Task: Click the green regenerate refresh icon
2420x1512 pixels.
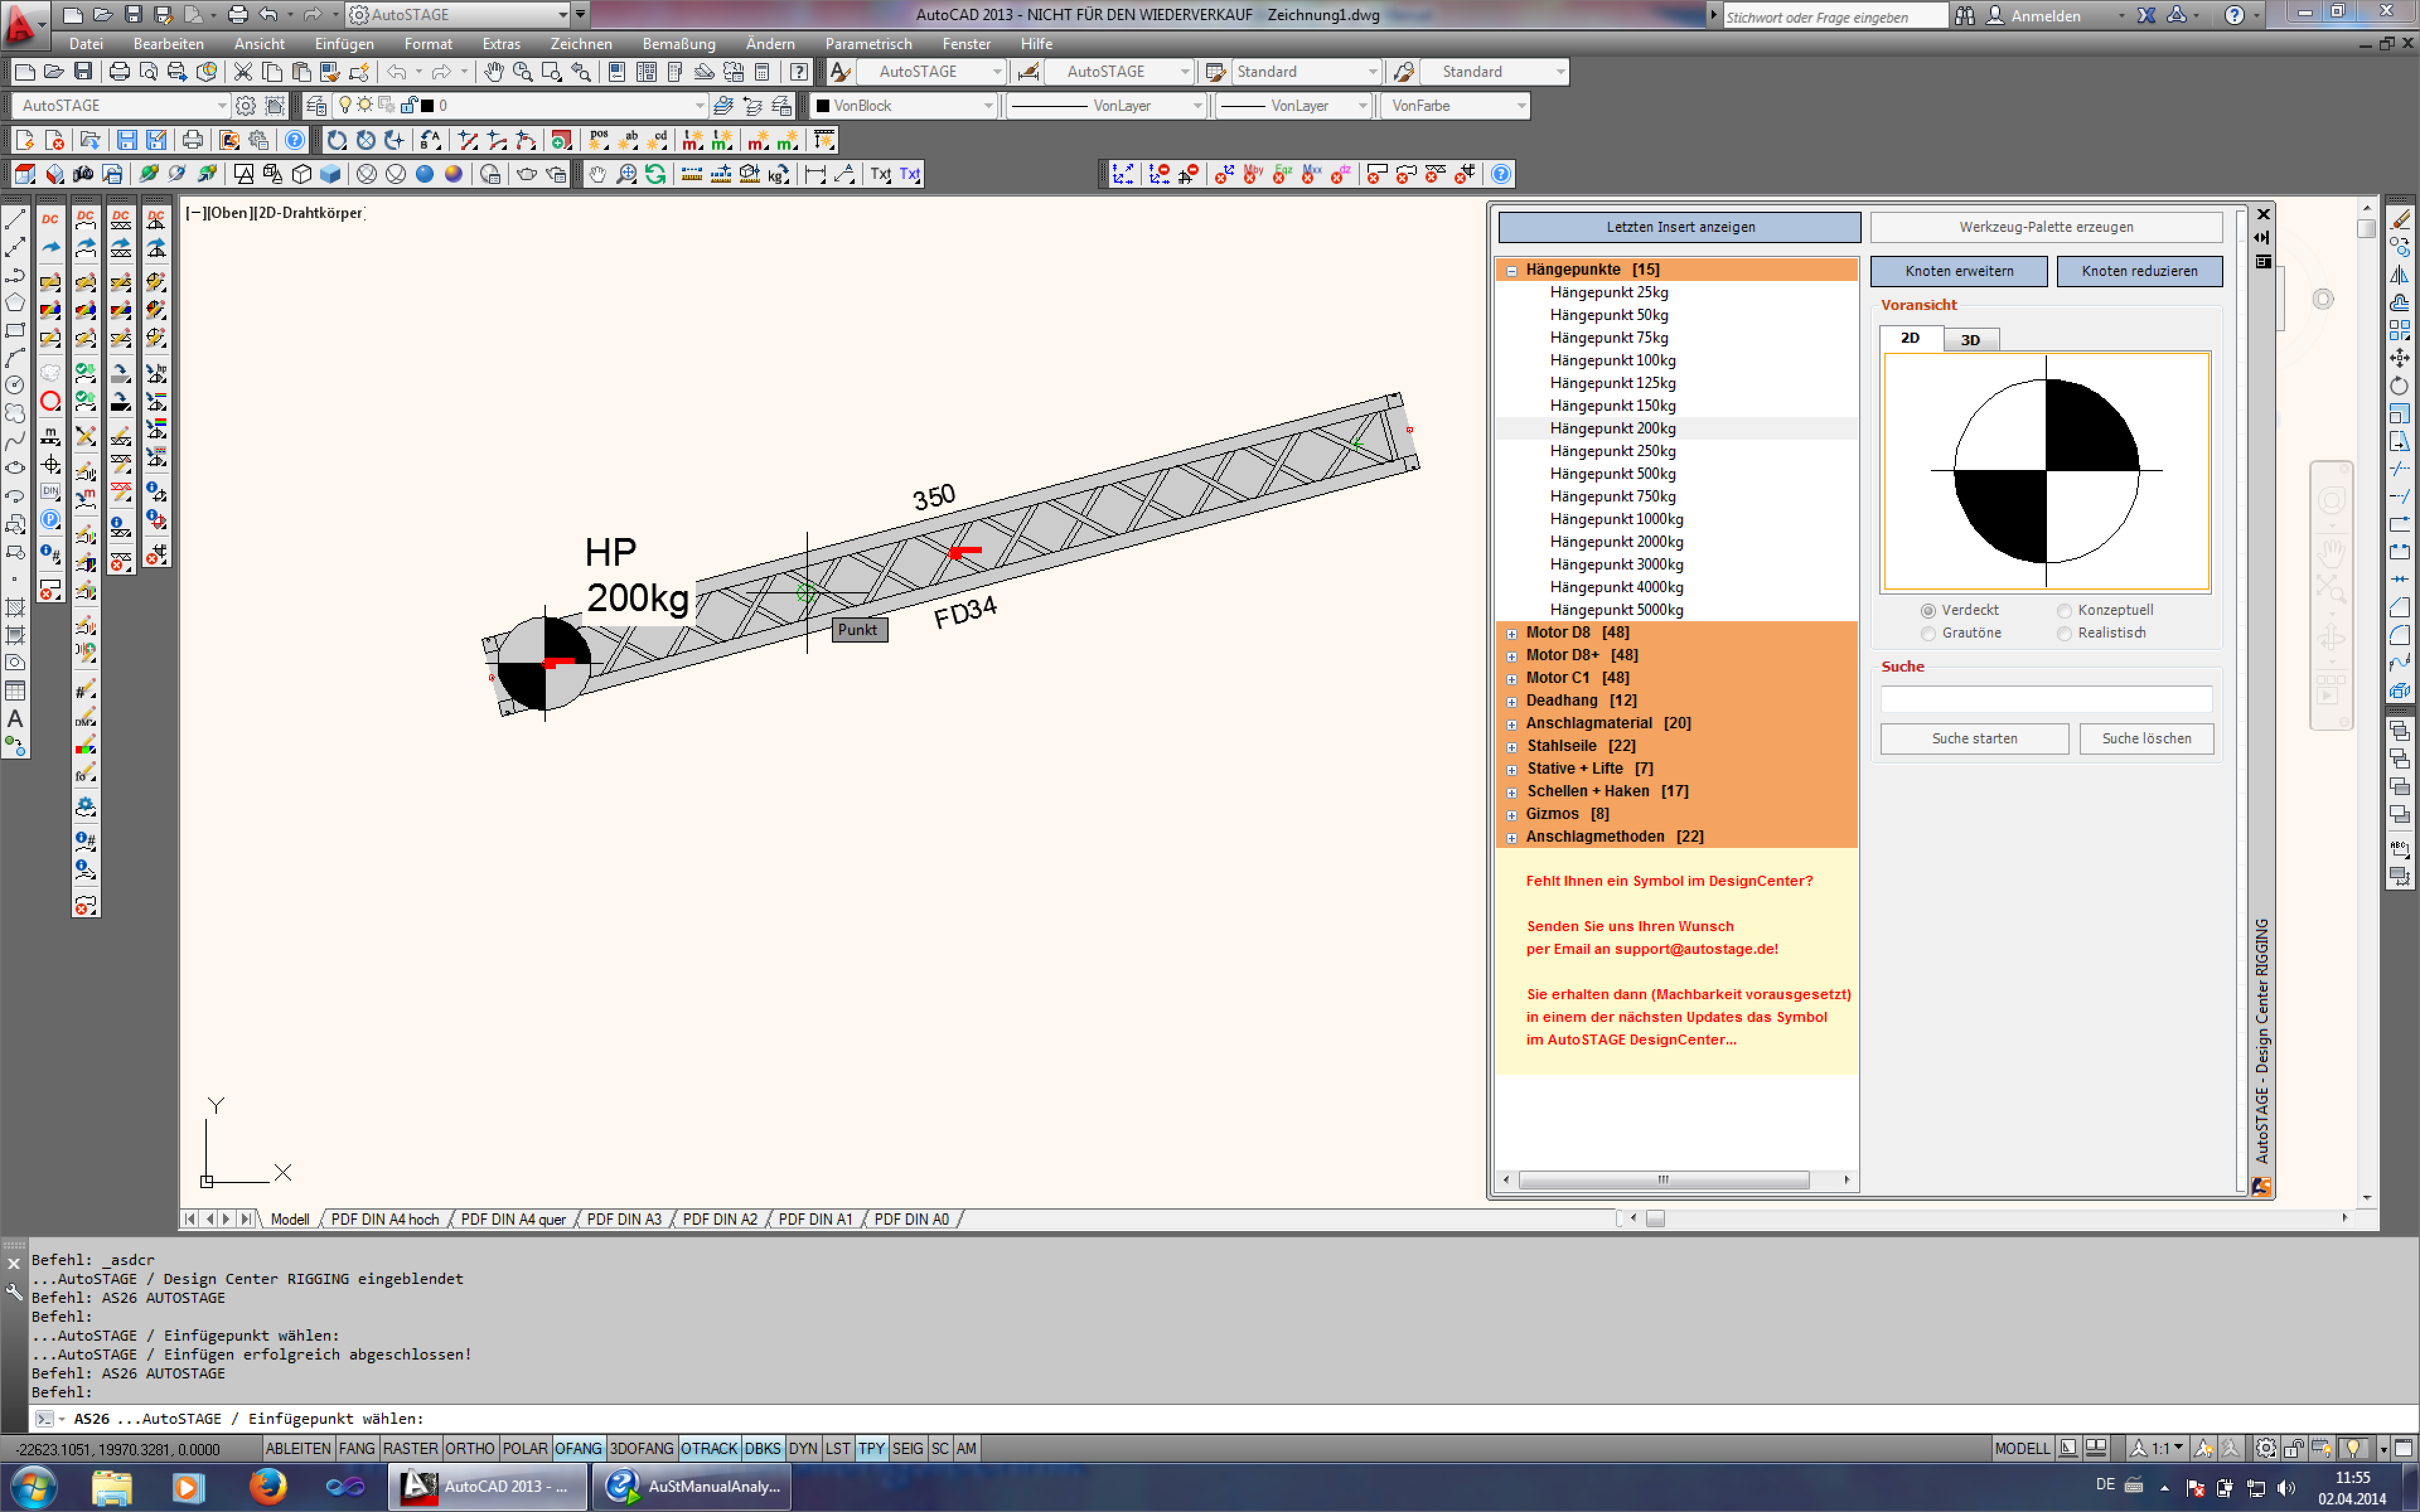Action: click(655, 175)
